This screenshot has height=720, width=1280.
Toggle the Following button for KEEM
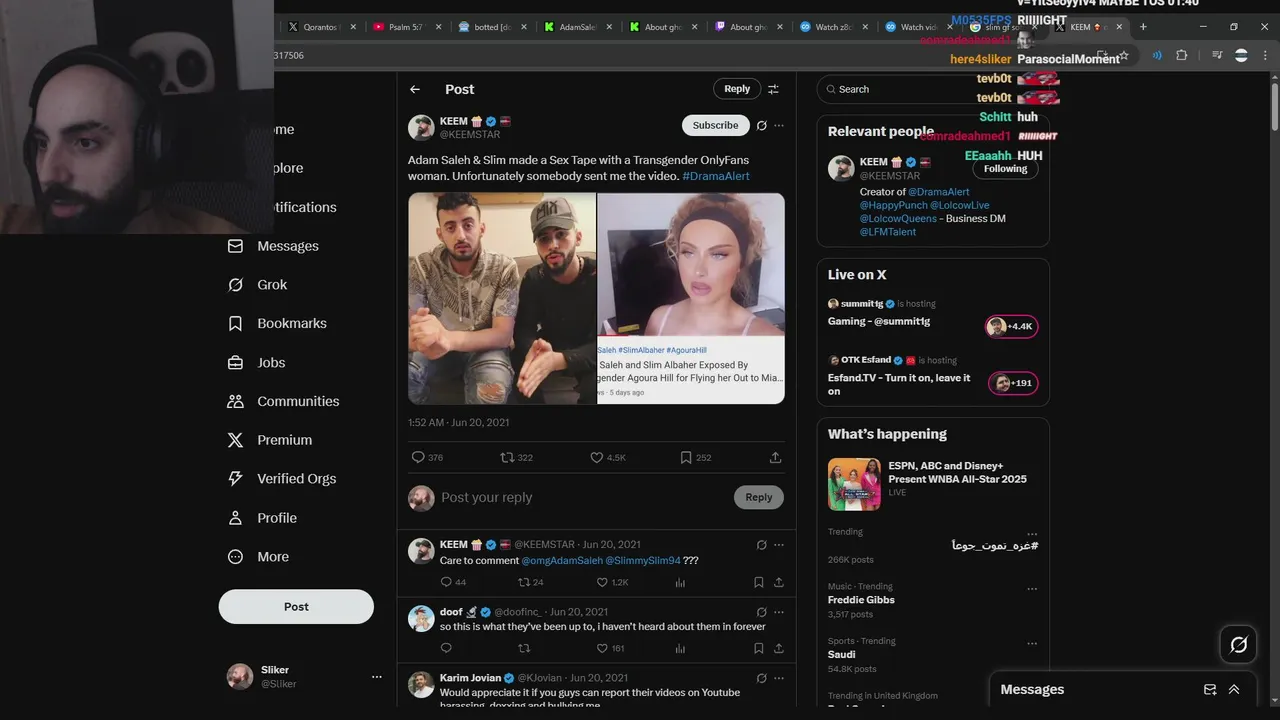[x=1005, y=169]
